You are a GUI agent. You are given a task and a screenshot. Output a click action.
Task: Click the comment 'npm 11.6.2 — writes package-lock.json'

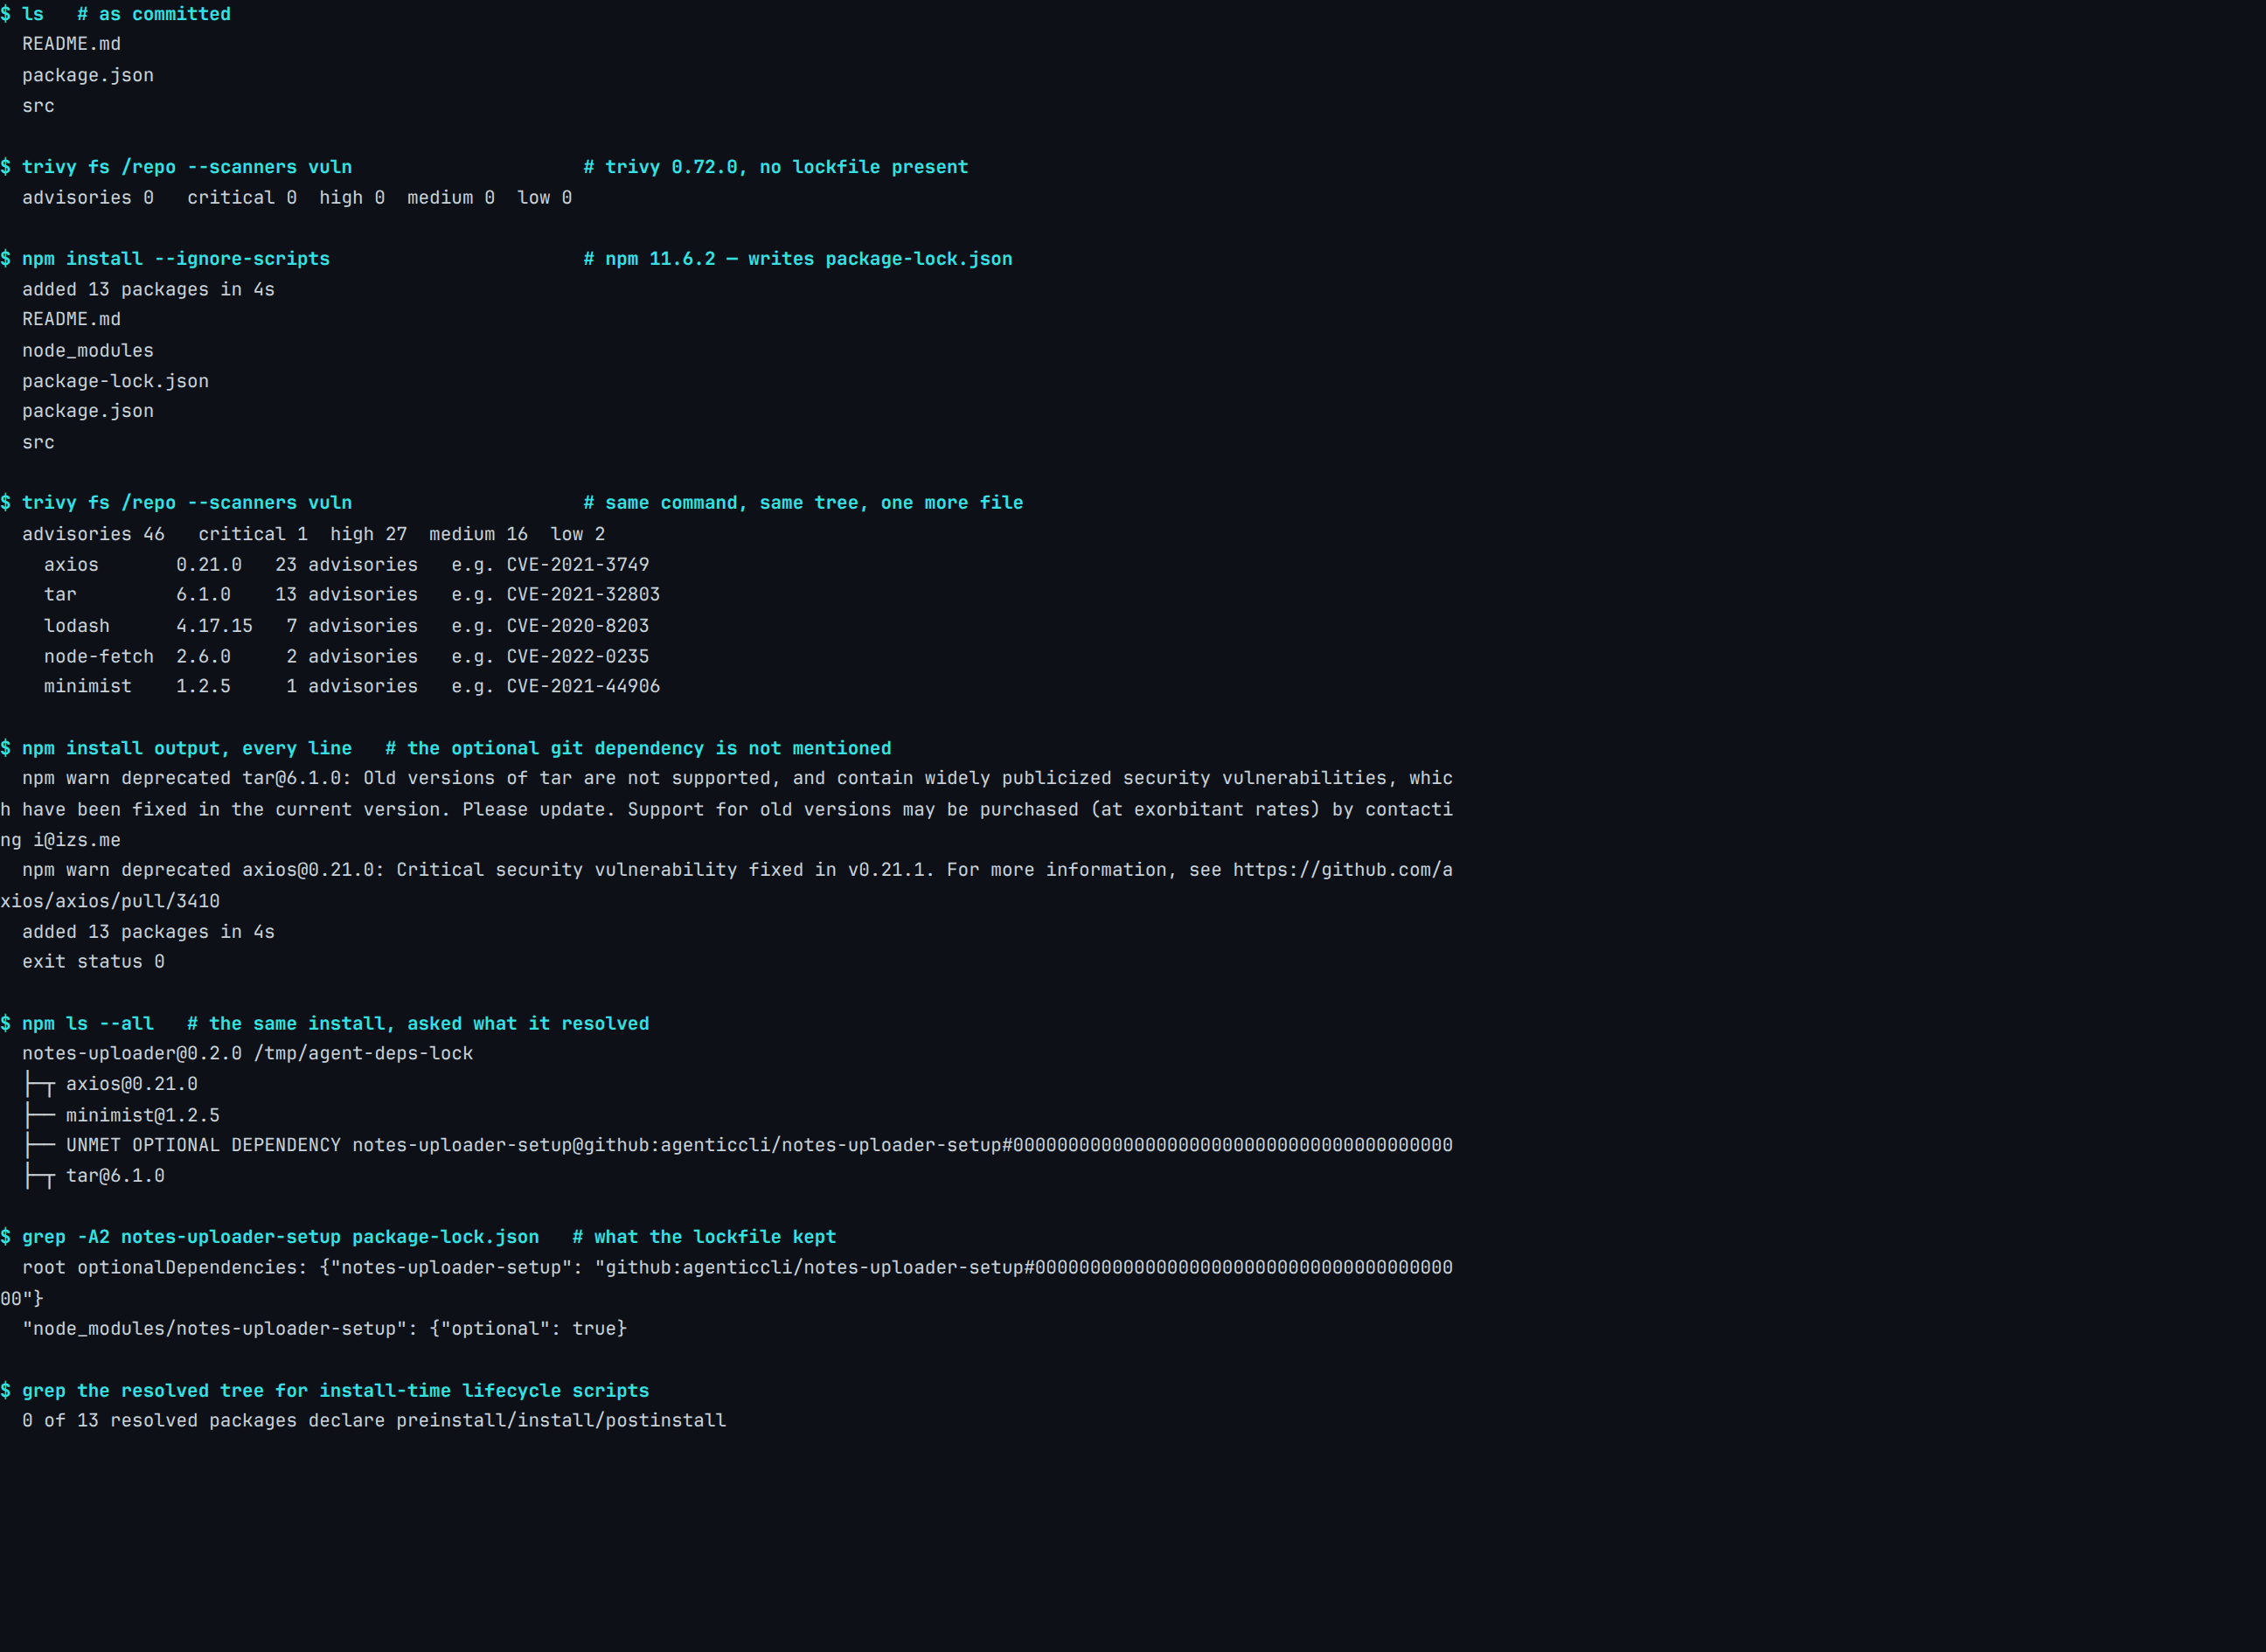(x=798, y=259)
